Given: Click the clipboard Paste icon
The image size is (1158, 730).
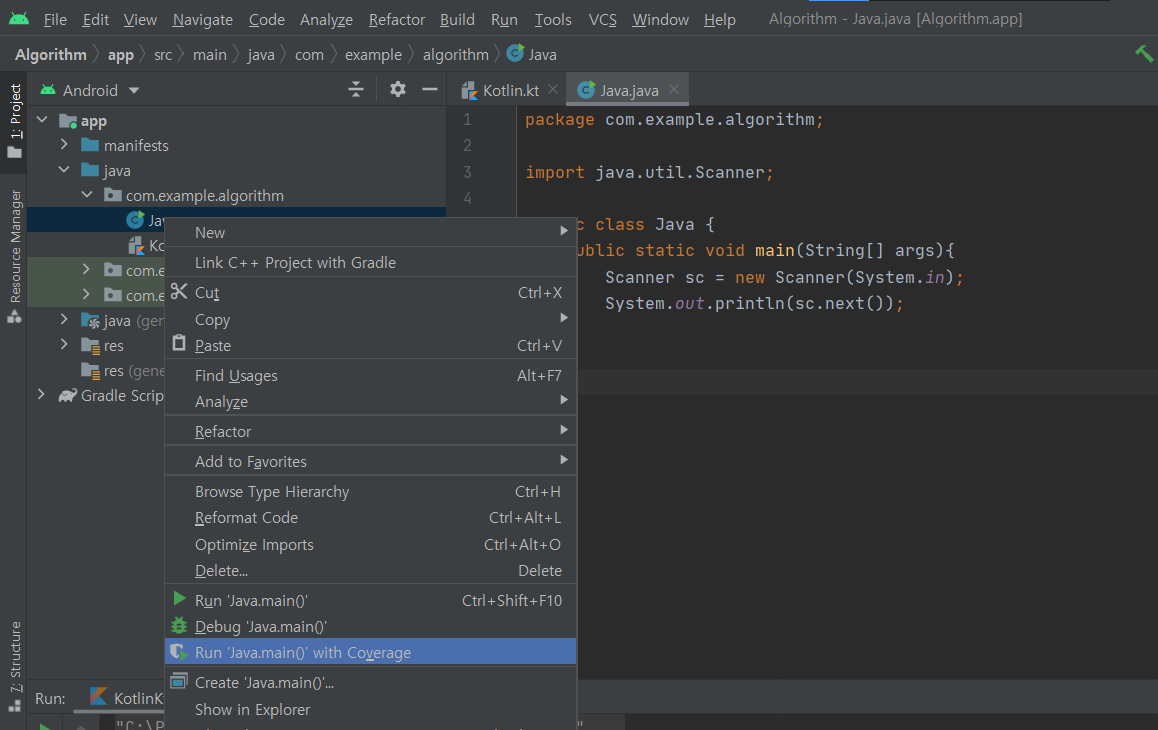Looking at the screenshot, I should 179,343.
